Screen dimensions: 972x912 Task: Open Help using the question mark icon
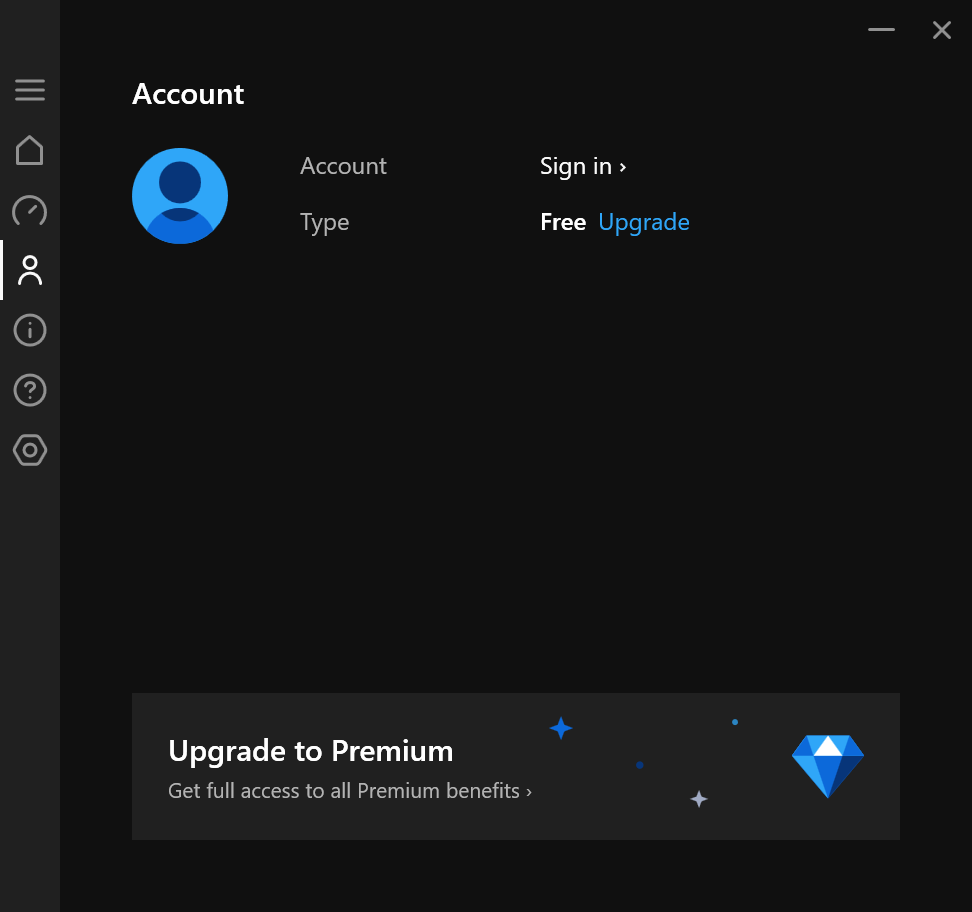(x=30, y=390)
